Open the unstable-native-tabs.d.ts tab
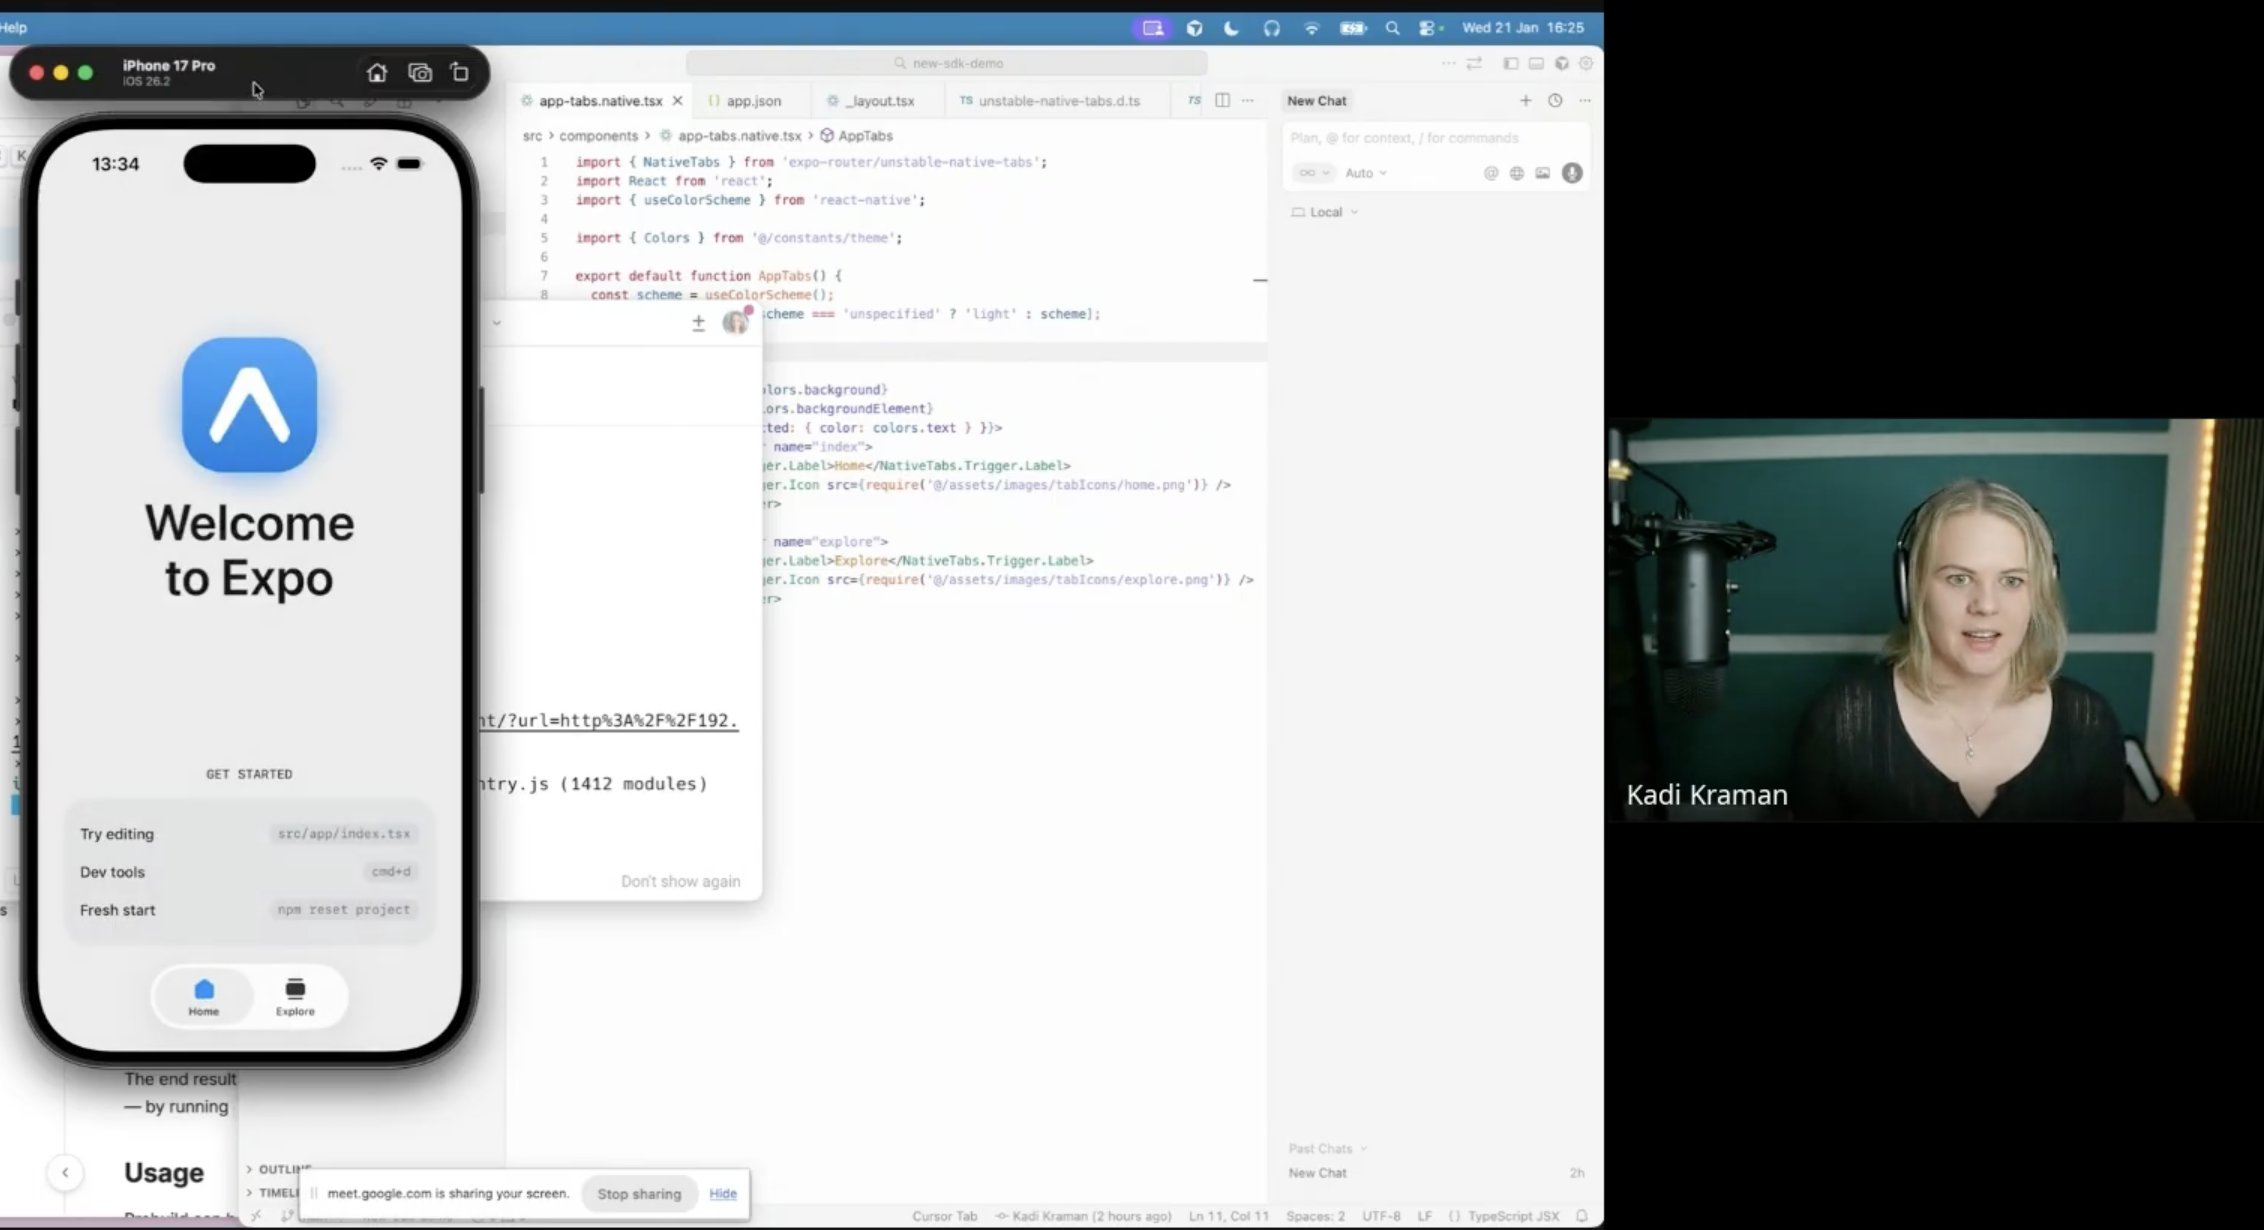 1050,101
